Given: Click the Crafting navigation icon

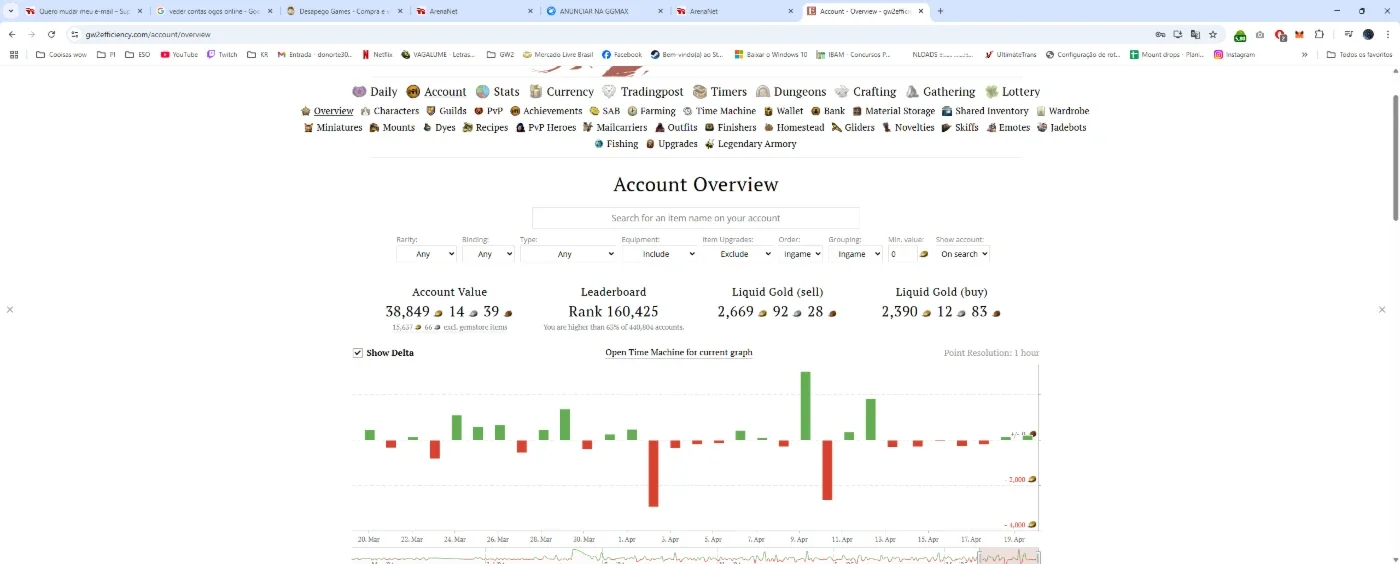Looking at the screenshot, I should click(842, 91).
